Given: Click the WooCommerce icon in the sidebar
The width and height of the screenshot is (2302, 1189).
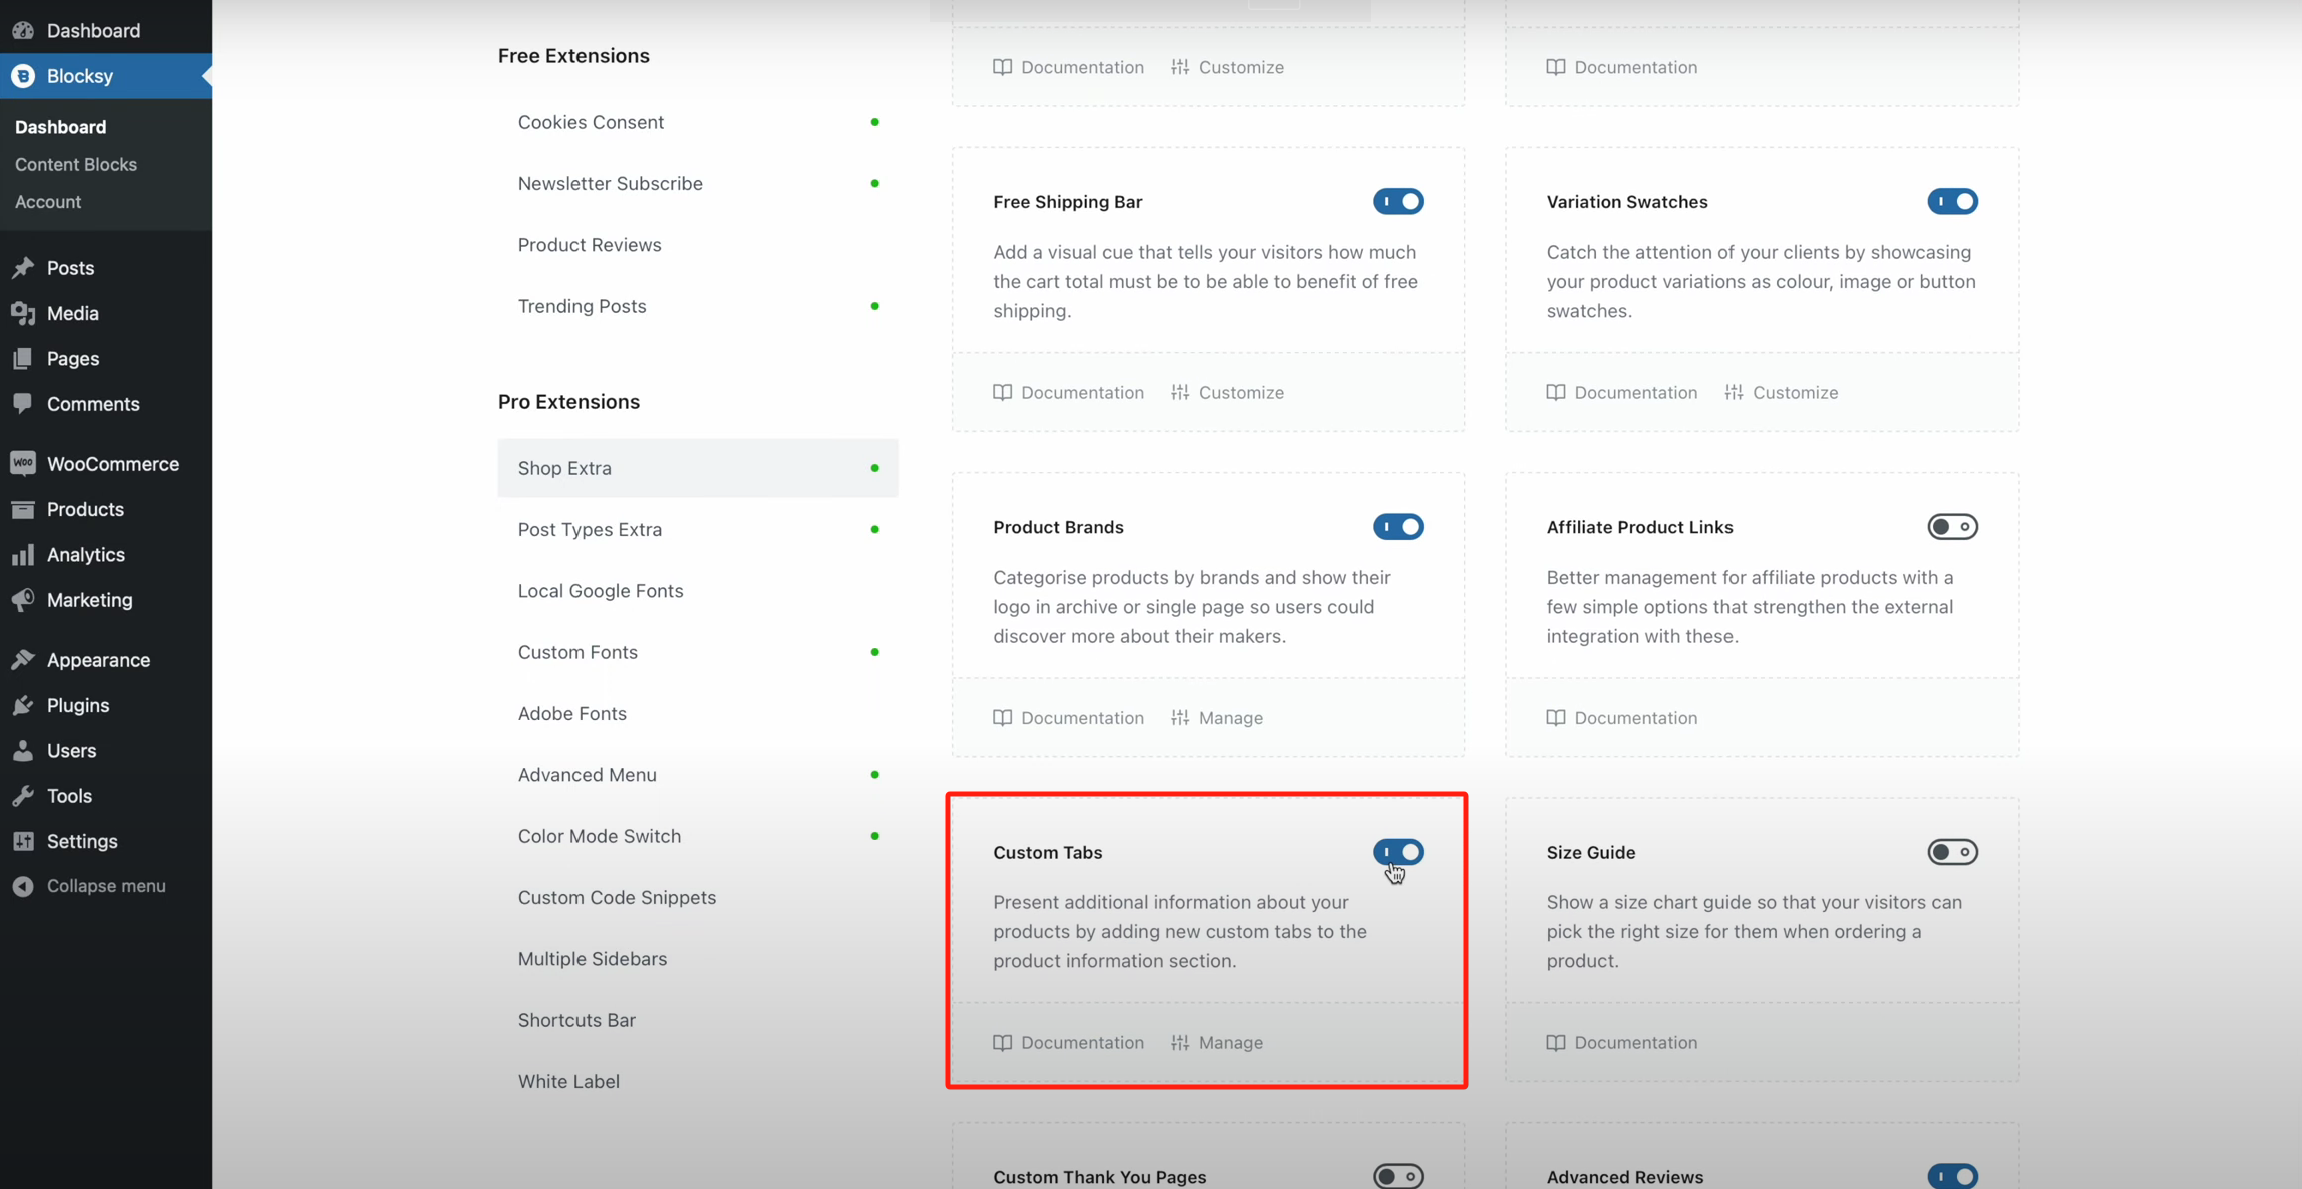Looking at the screenshot, I should 23,463.
